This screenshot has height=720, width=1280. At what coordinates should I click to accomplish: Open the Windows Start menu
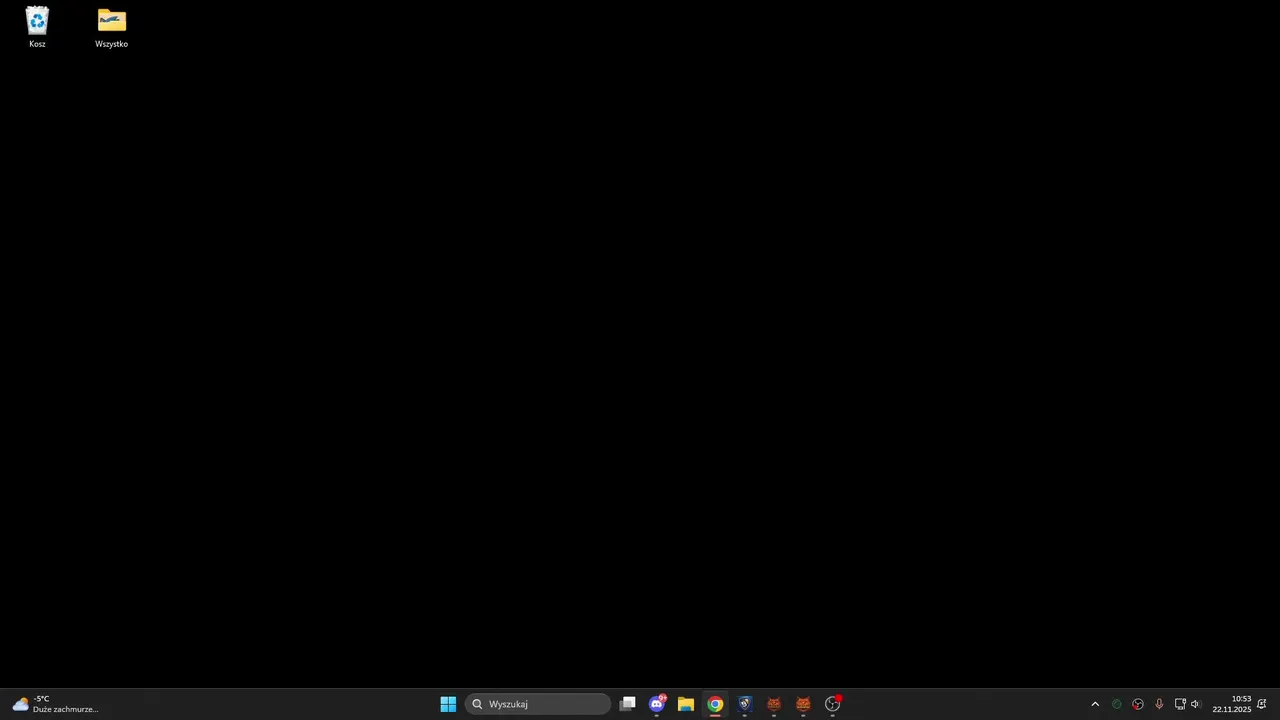pos(448,704)
